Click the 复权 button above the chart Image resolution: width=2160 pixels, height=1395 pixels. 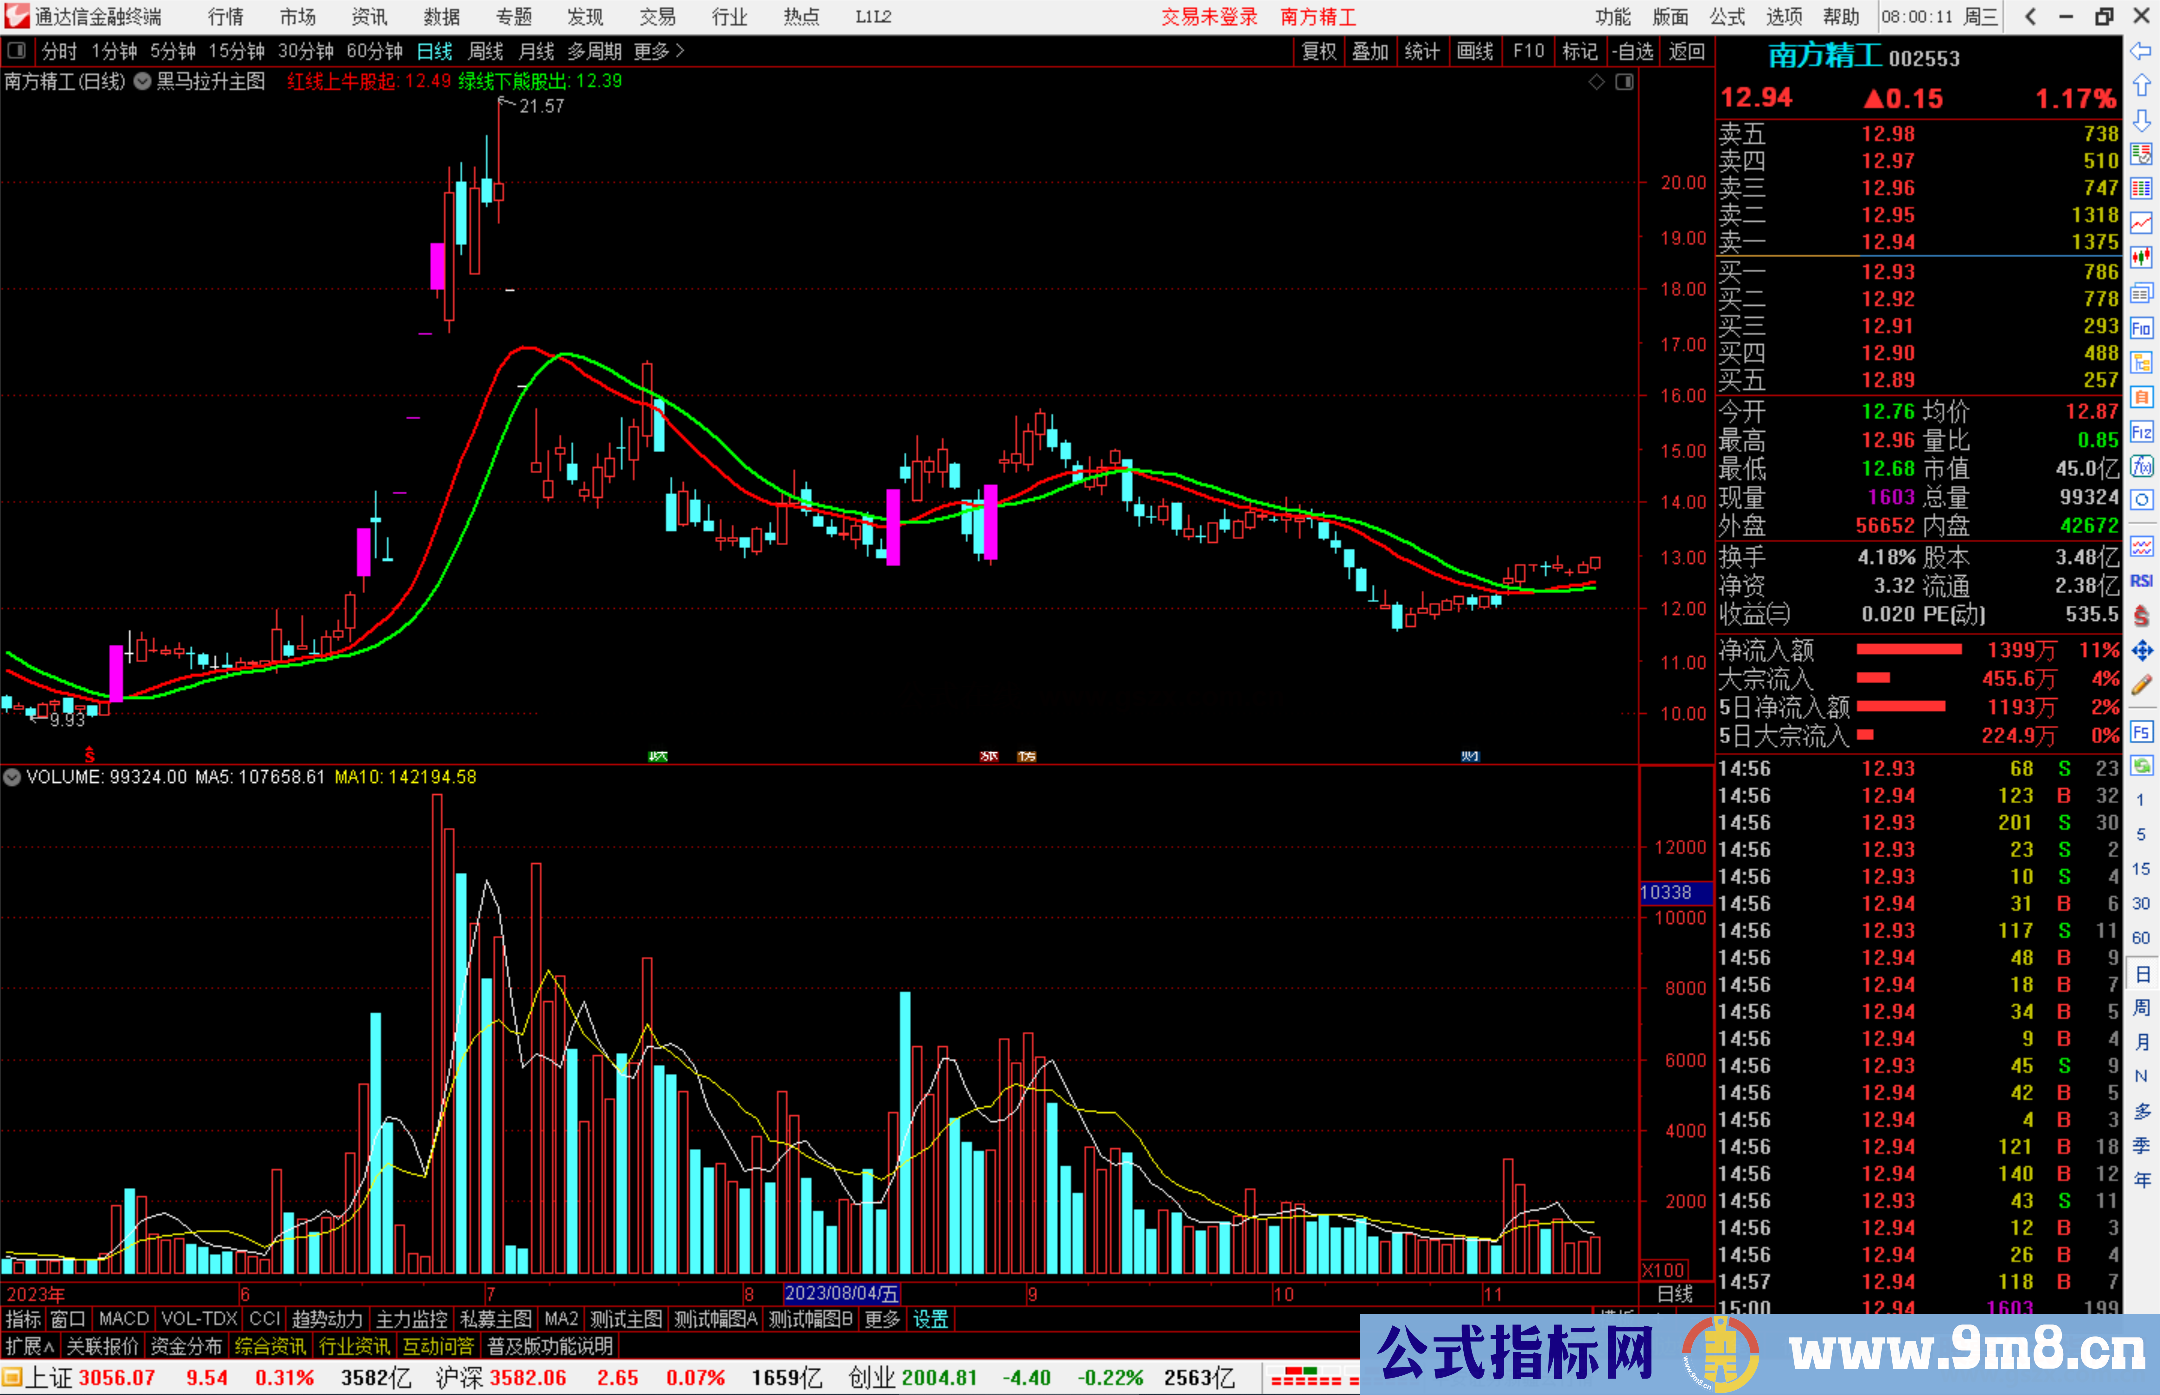tap(1319, 51)
